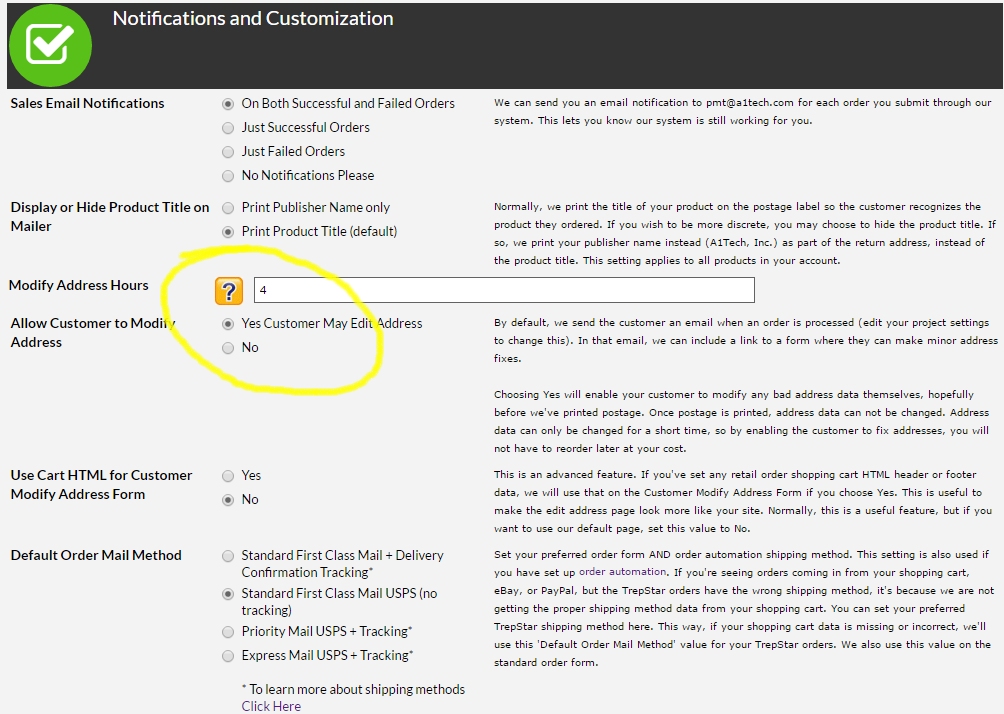Select On Both Successful and Failed Orders
The width and height of the screenshot is (1004, 714).
[x=228, y=104]
